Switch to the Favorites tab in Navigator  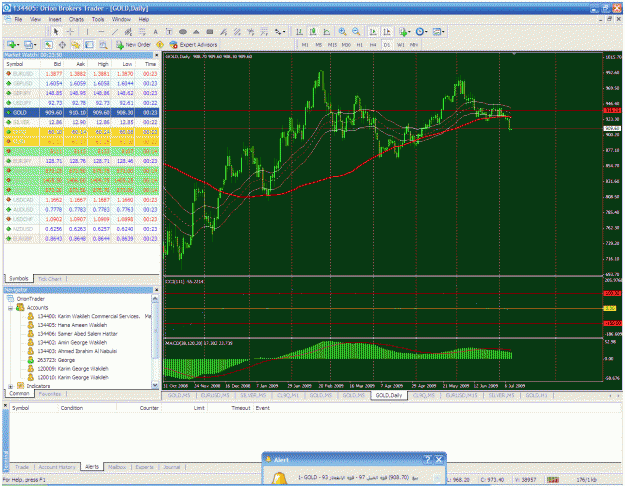[x=50, y=394]
